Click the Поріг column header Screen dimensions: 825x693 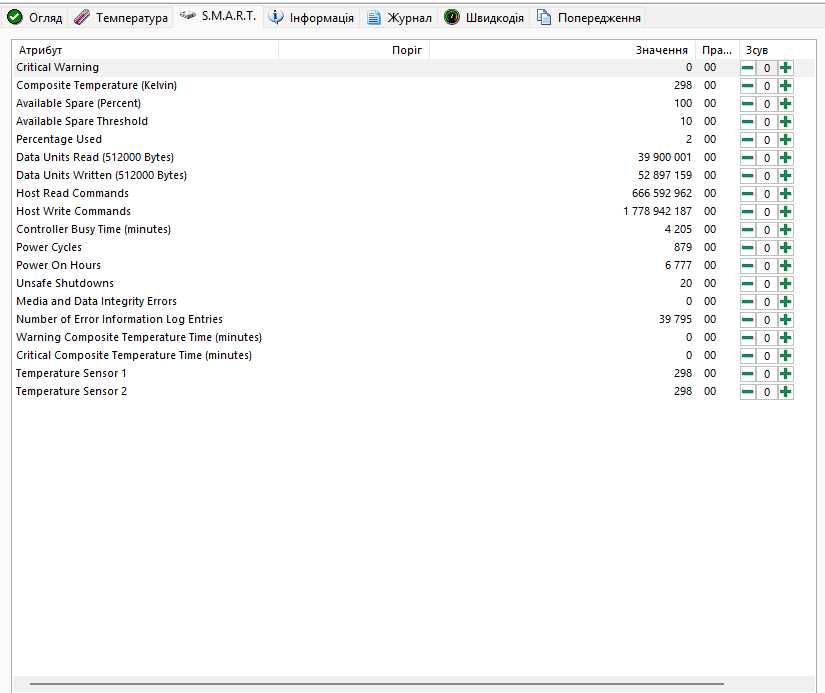tap(354, 50)
